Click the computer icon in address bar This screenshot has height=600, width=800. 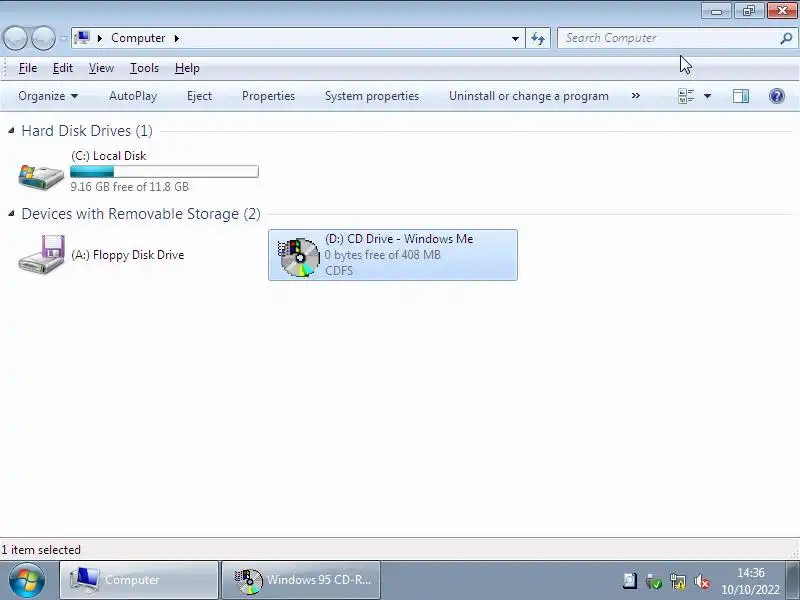click(82, 38)
